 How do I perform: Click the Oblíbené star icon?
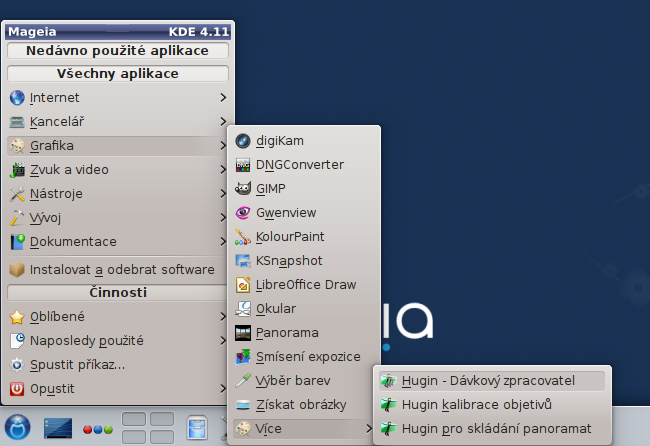click(x=17, y=317)
